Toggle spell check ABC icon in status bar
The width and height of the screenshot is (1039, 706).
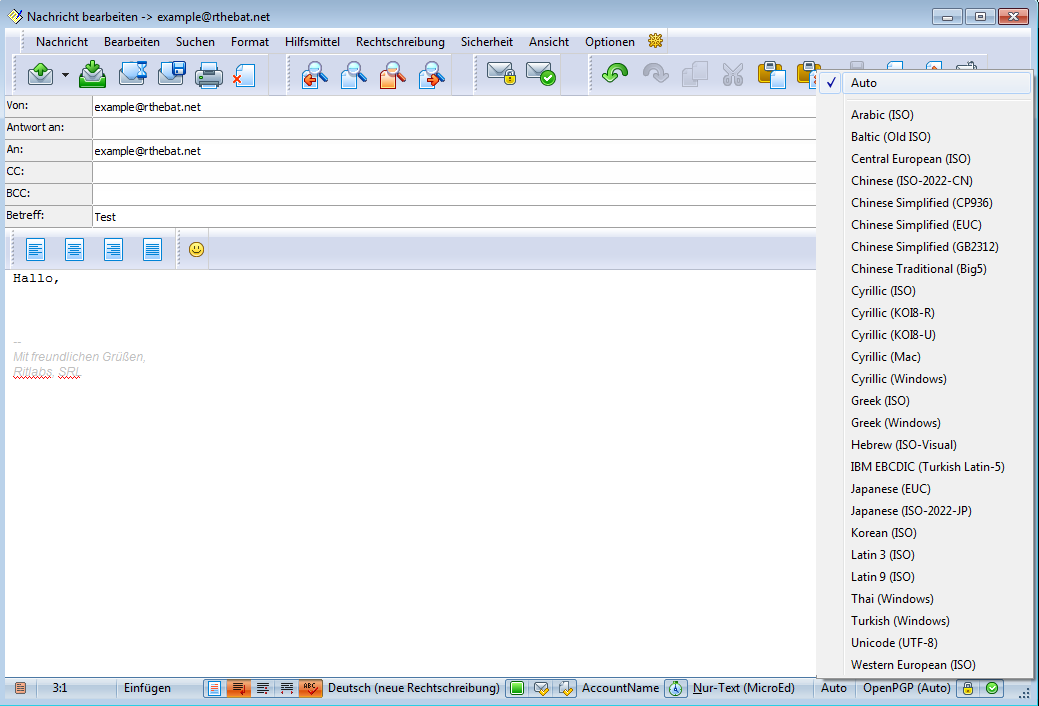pyautogui.click(x=310, y=688)
